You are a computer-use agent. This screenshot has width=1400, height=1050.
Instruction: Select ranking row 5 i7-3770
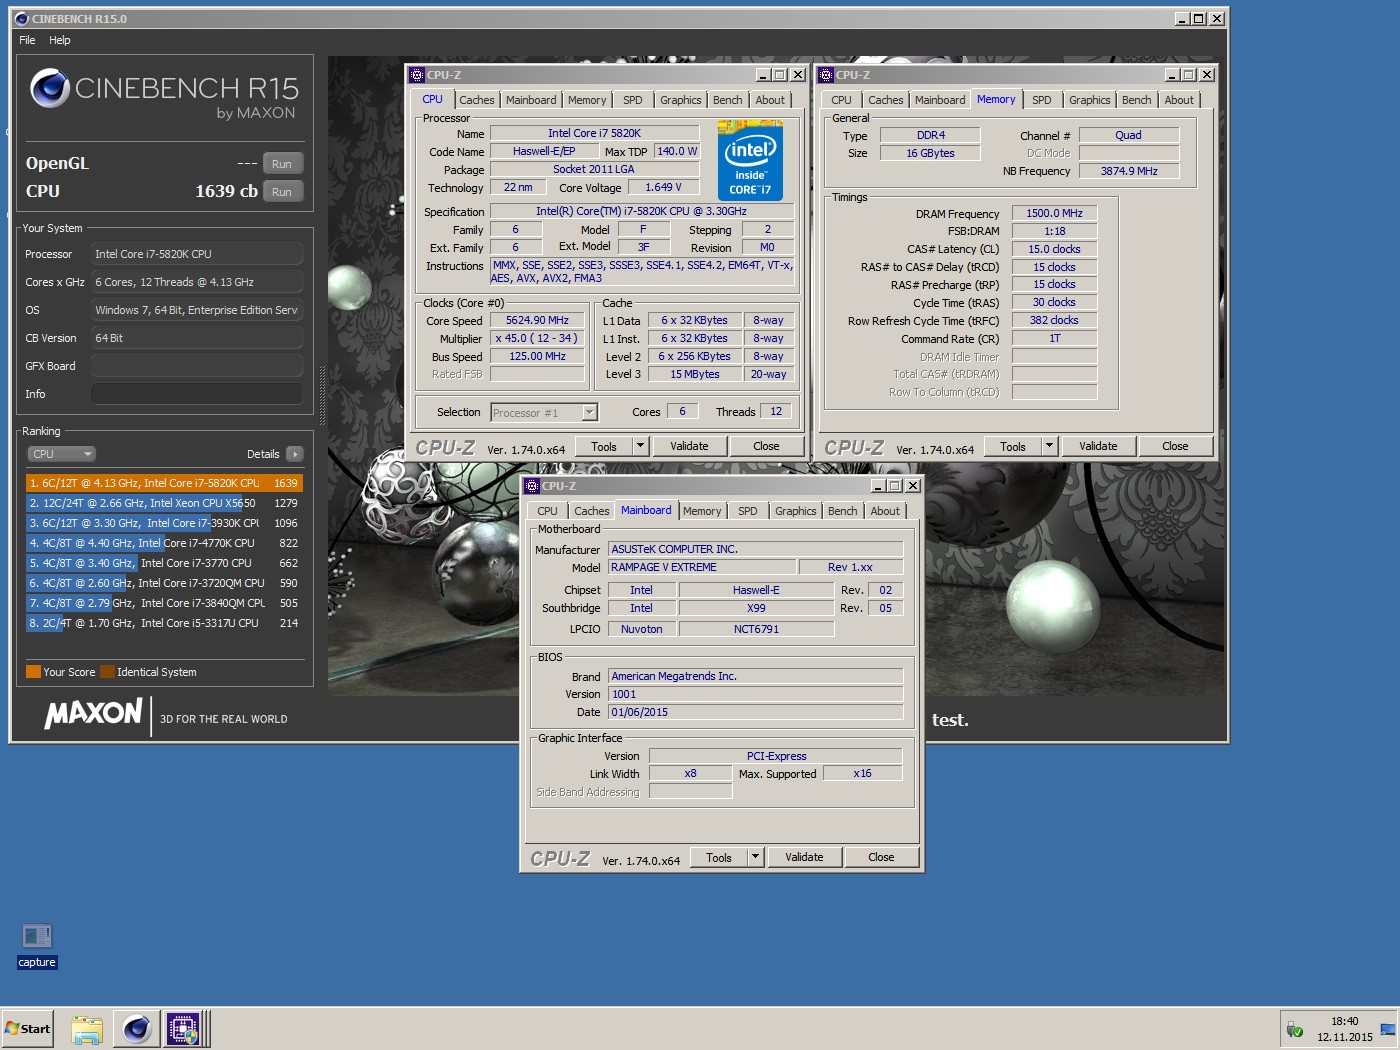click(164, 563)
